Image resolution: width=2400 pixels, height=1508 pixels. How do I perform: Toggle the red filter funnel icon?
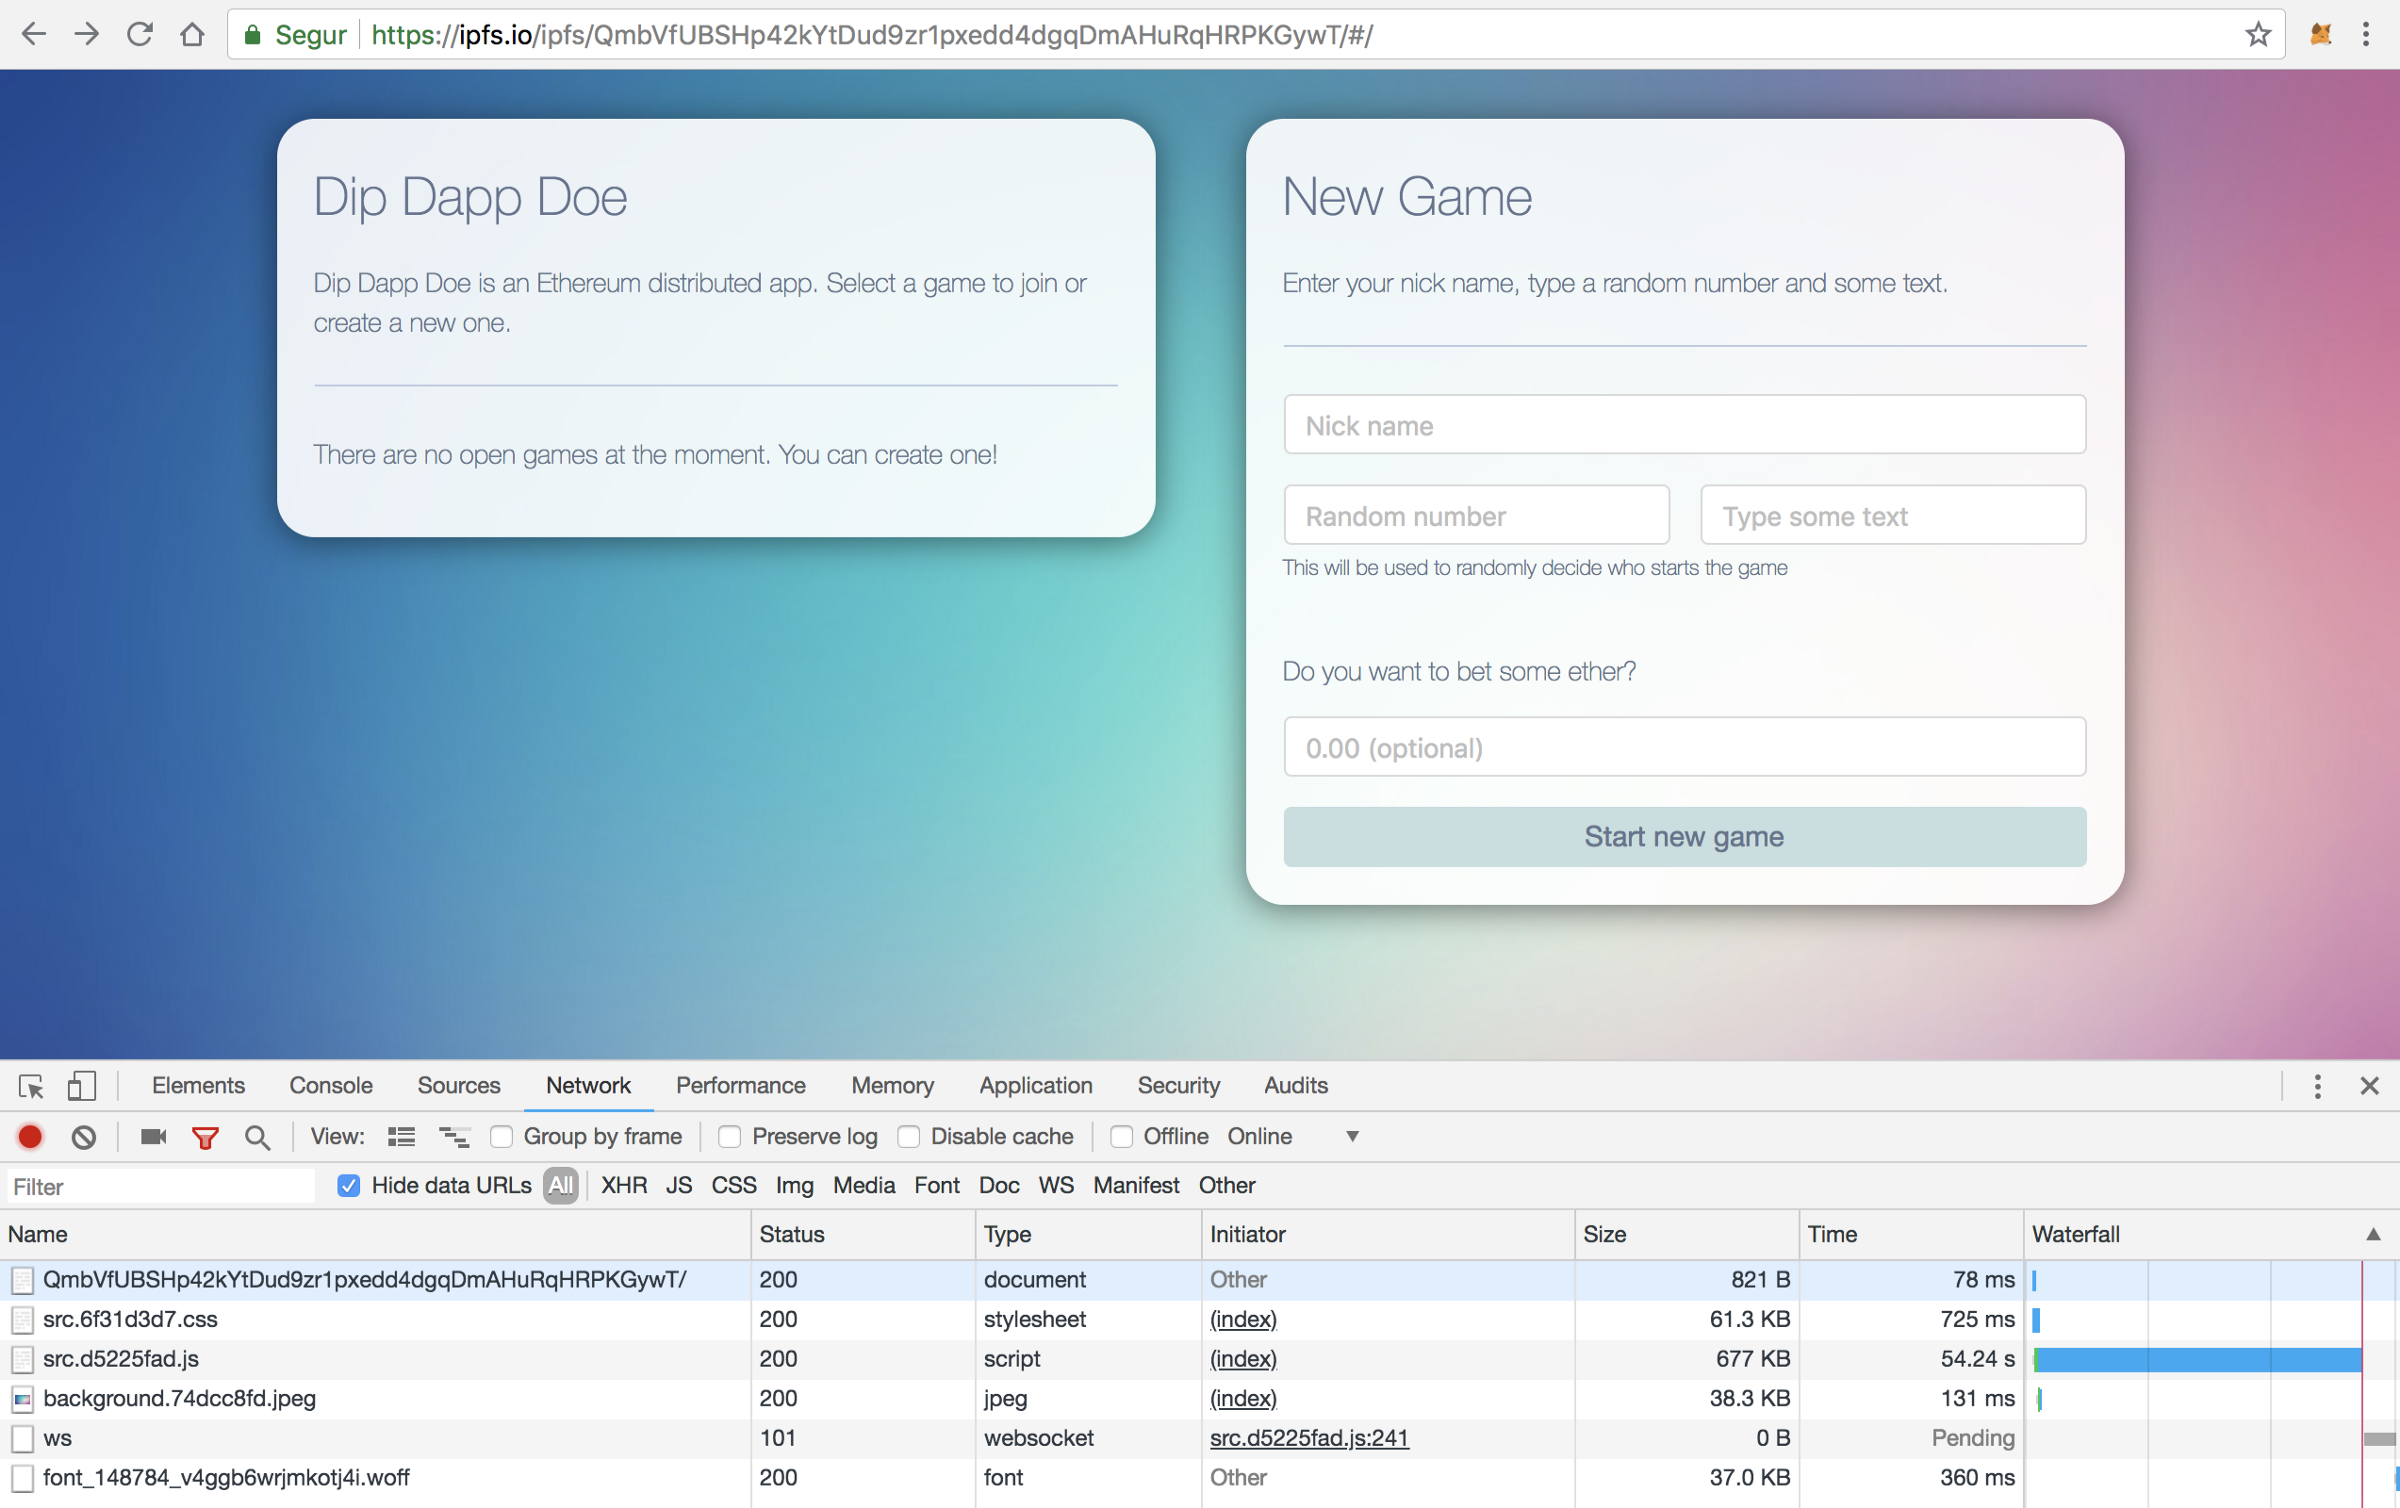point(205,1137)
